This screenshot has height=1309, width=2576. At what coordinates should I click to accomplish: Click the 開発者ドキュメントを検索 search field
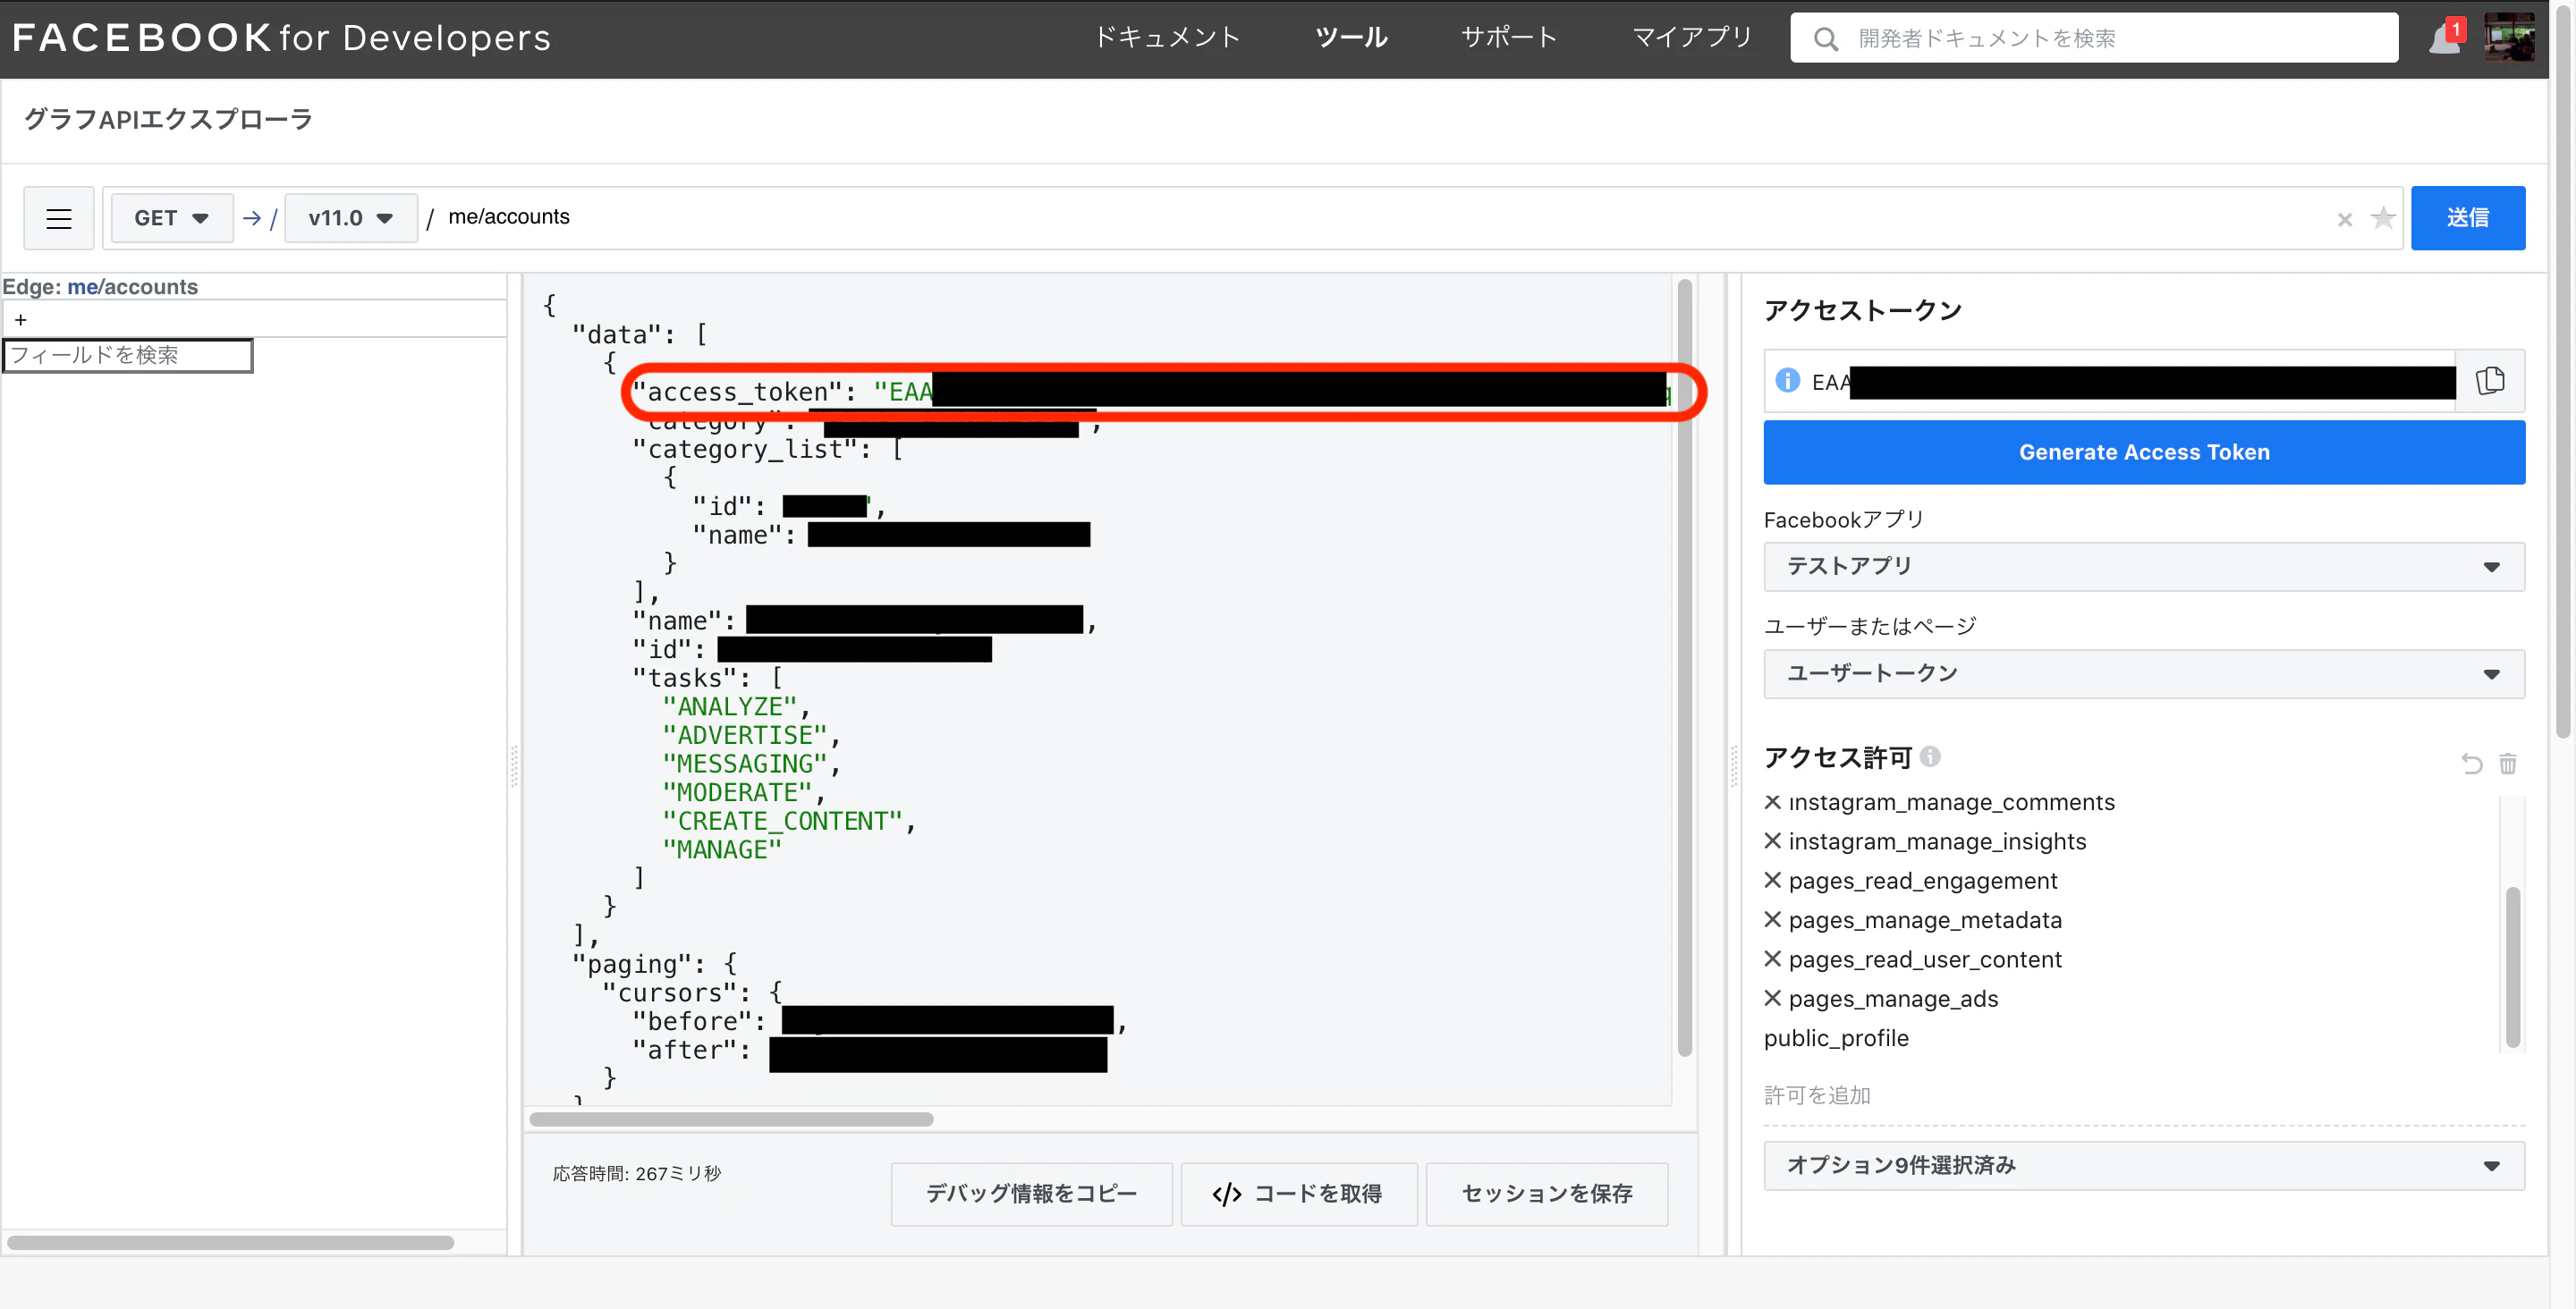(2094, 38)
